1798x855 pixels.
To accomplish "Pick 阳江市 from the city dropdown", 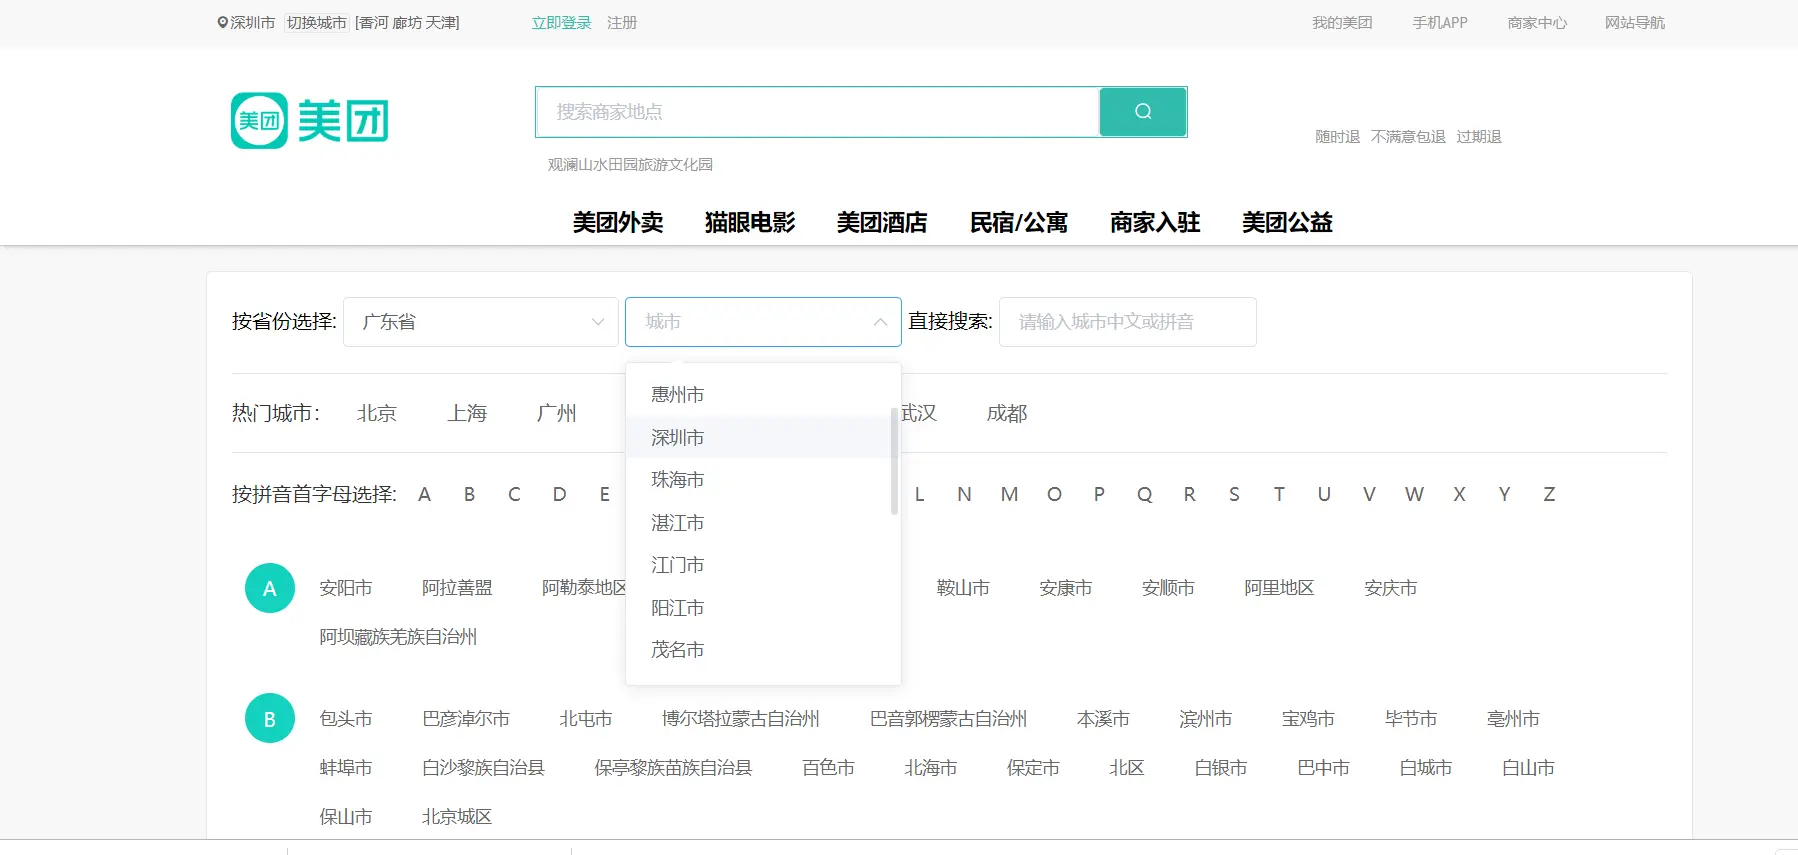I will tap(763, 608).
